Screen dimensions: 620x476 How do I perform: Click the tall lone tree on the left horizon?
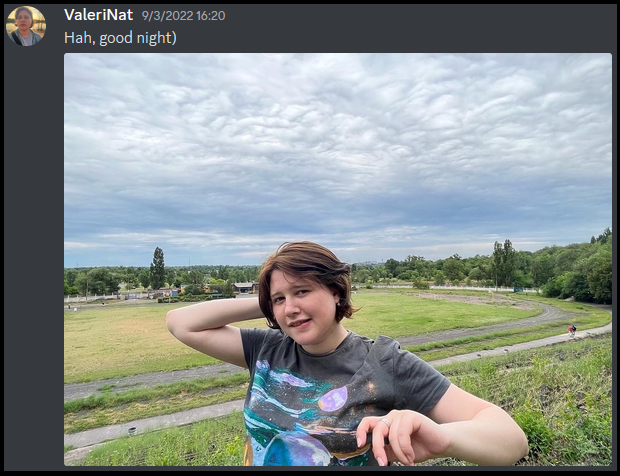click(x=157, y=268)
